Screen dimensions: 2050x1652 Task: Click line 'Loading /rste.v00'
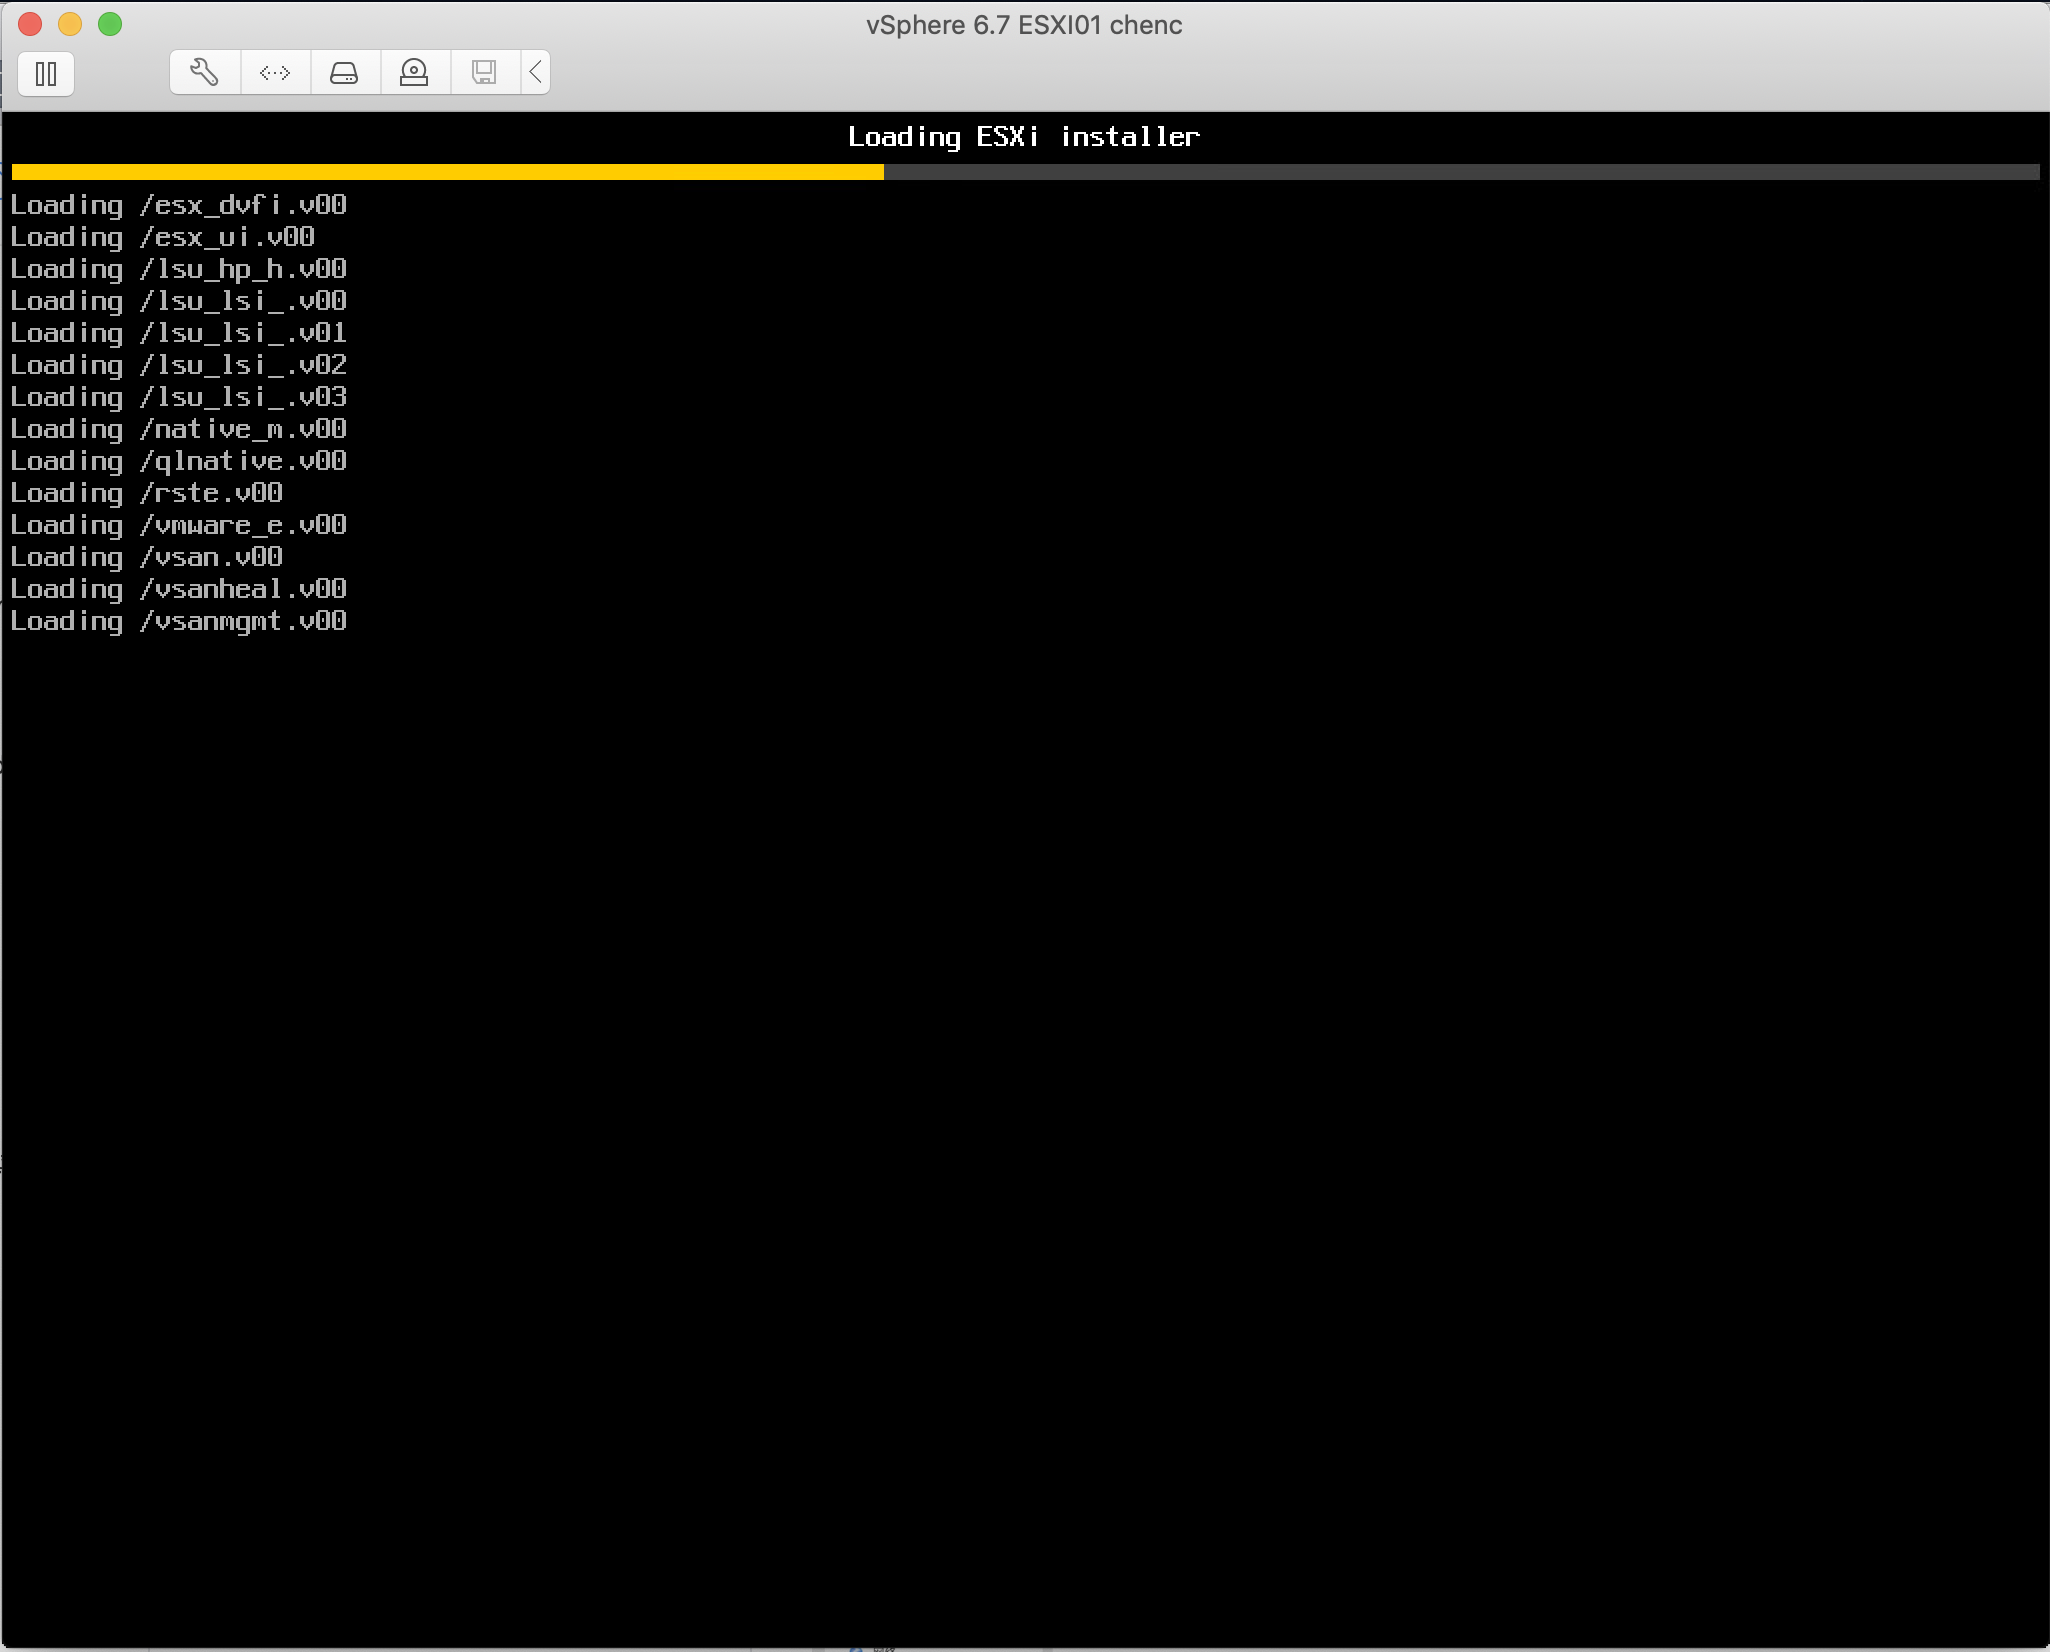(147, 493)
